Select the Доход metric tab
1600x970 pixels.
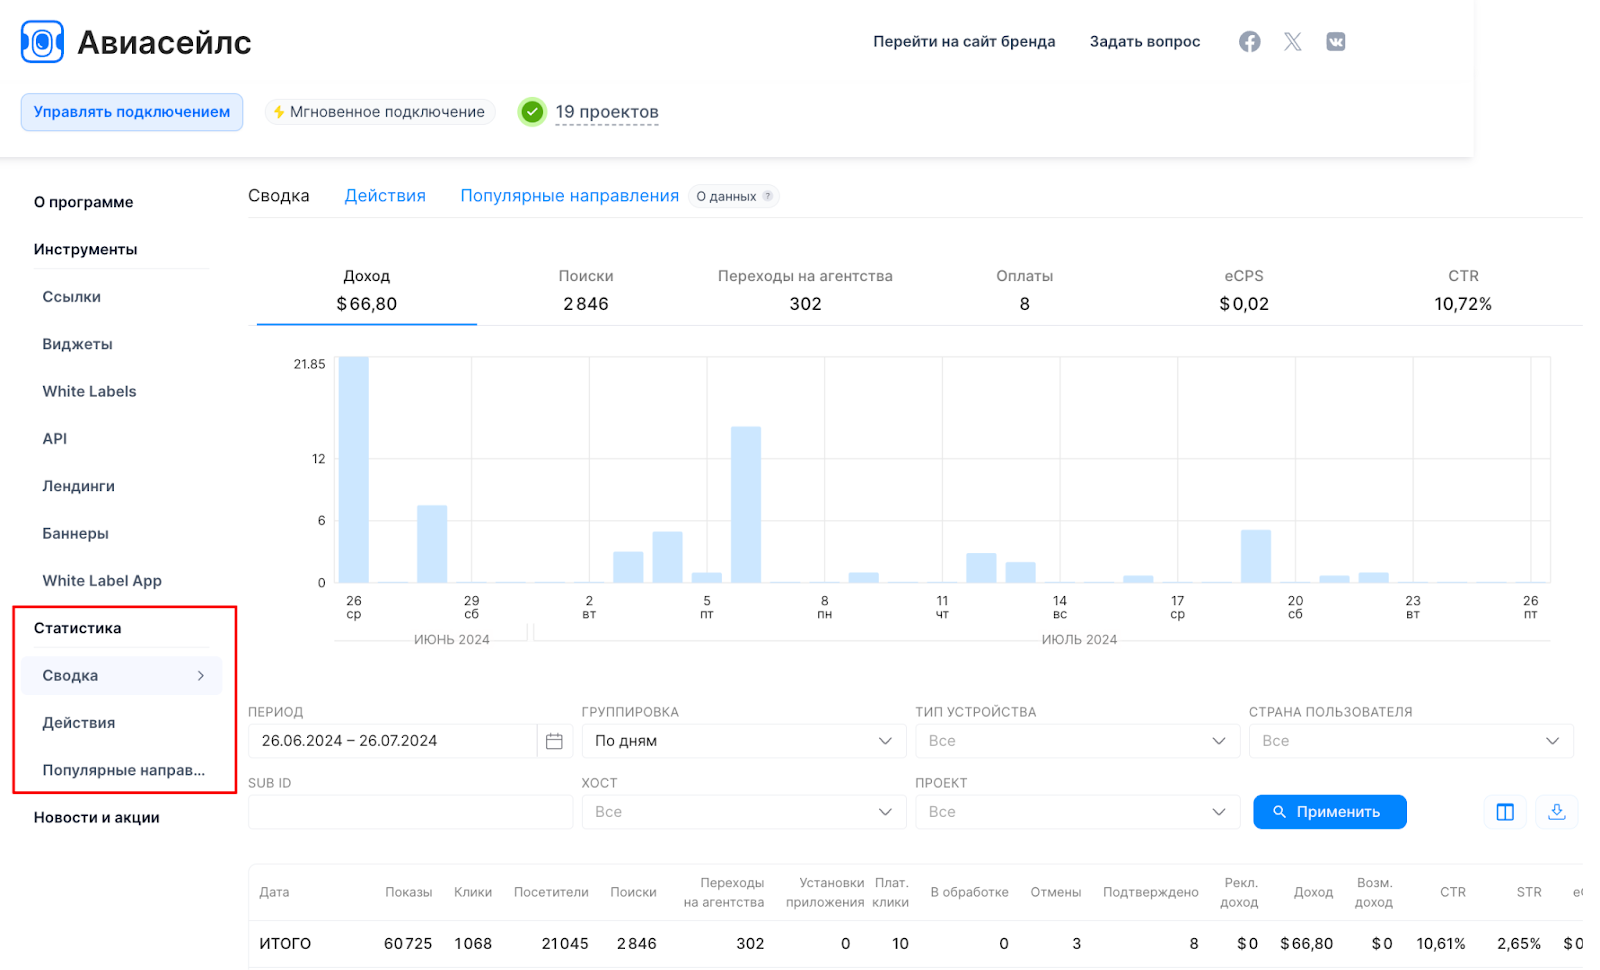(367, 290)
